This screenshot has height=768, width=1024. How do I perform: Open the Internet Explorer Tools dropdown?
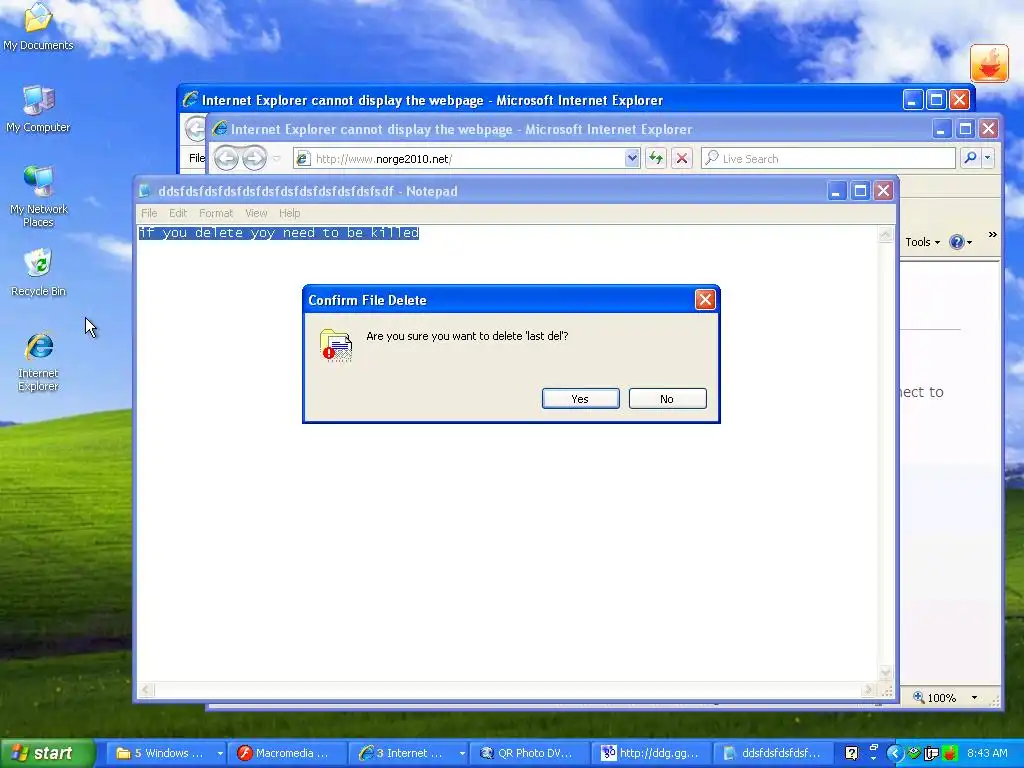(x=923, y=242)
